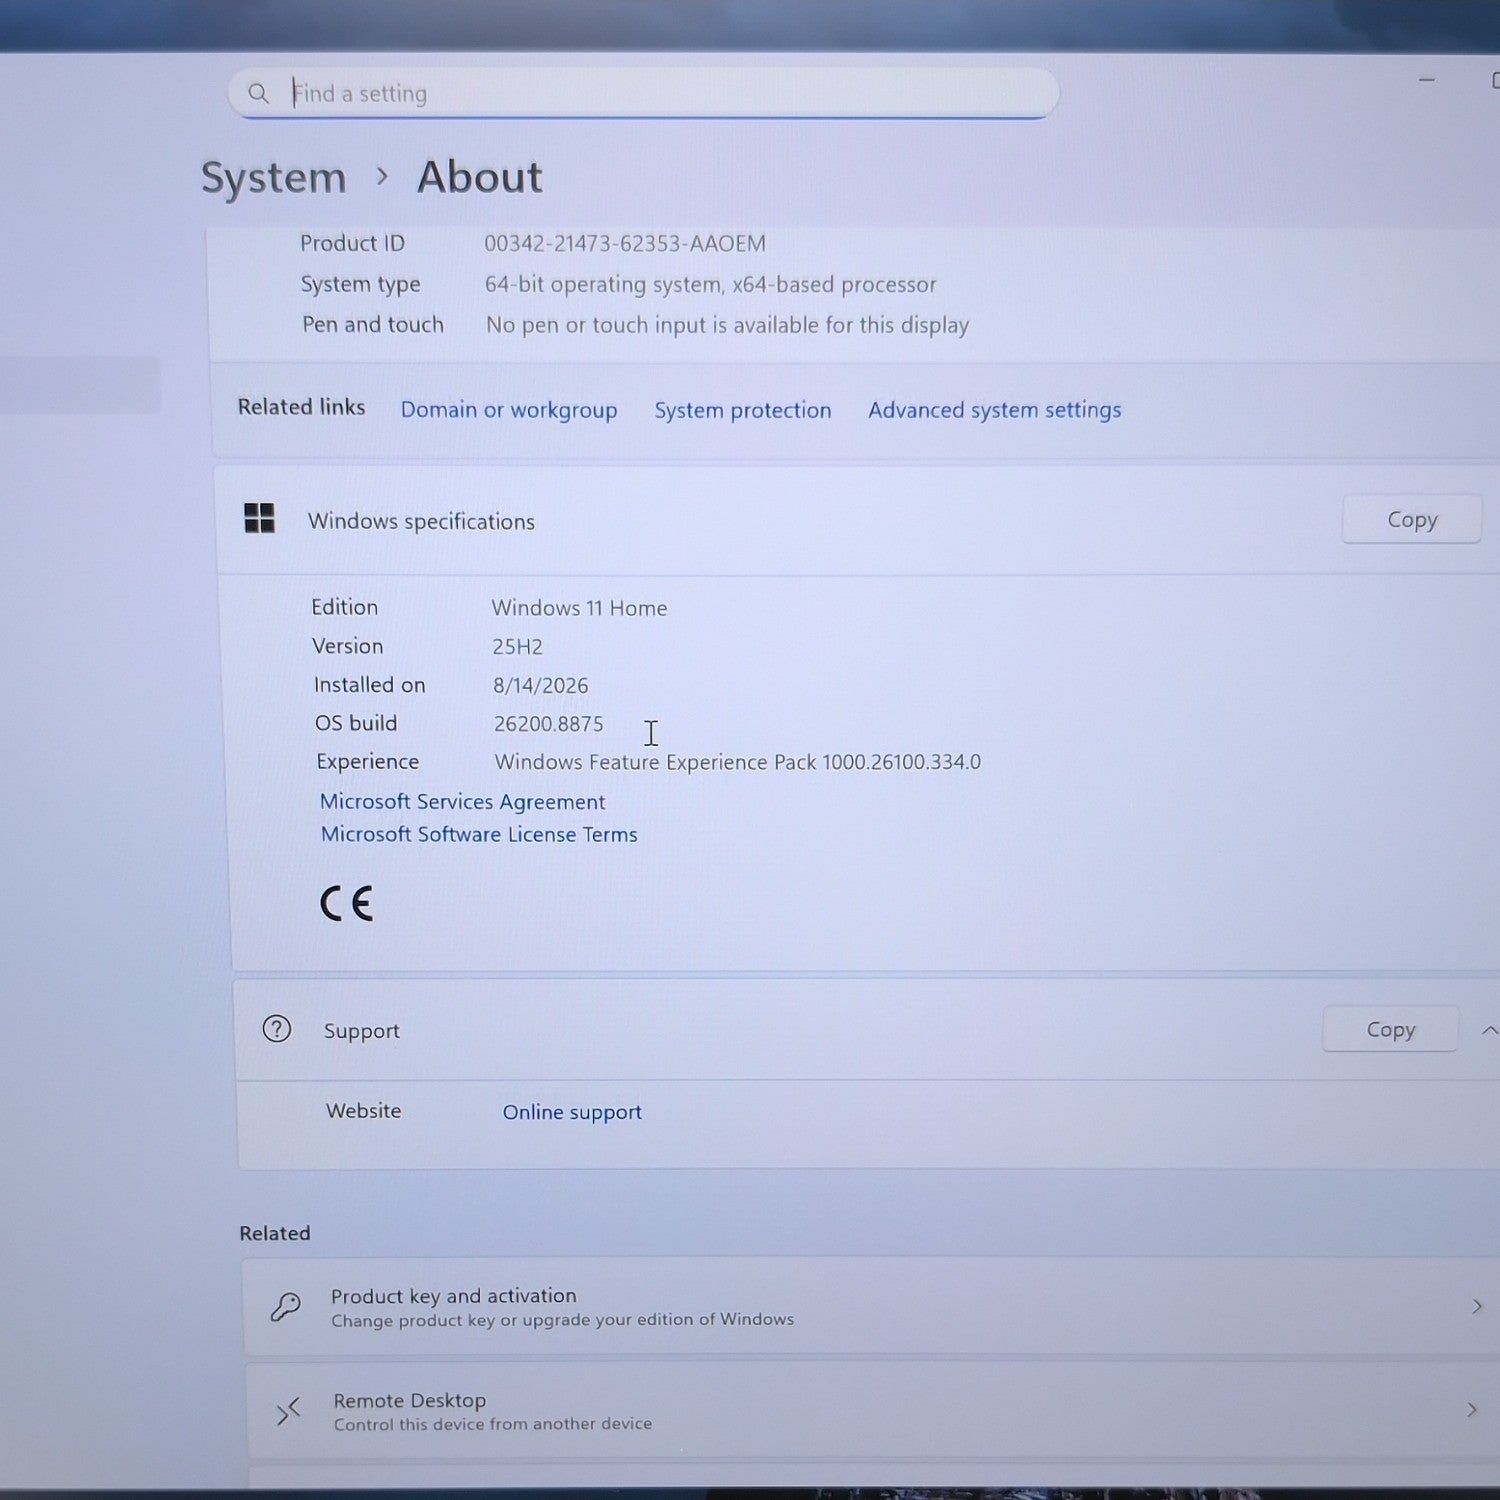Copy the Support information
1500x1500 pixels.
click(x=1391, y=1029)
